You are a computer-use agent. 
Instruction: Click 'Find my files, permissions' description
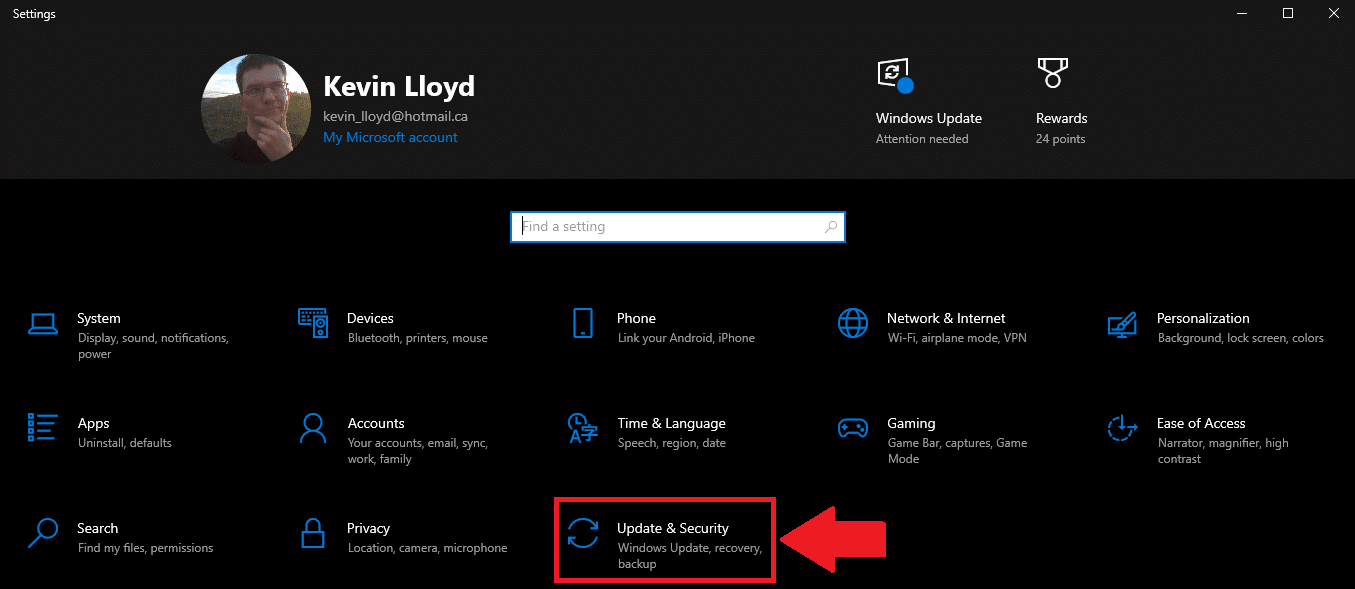pos(145,548)
